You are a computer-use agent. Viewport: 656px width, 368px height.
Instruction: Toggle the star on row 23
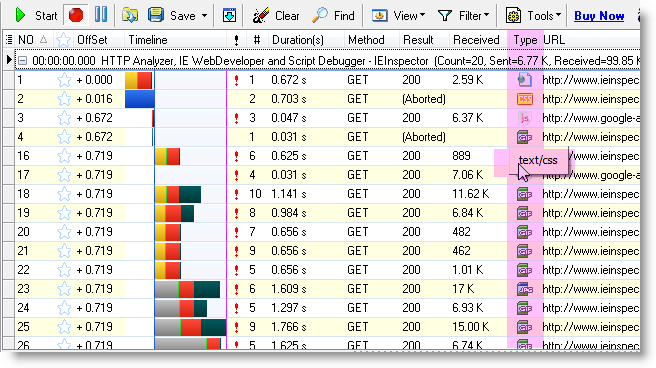pos(64,289)
